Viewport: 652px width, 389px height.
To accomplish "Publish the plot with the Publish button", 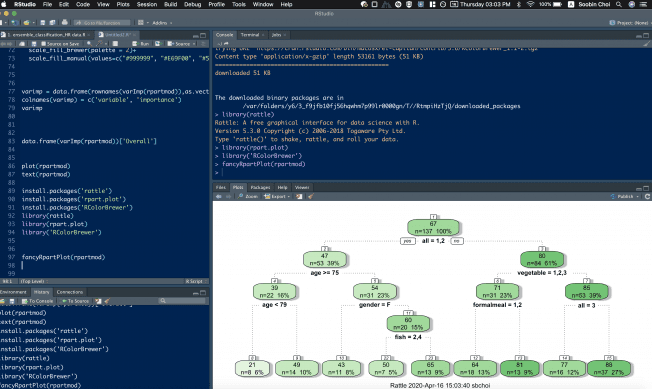I will [x=621, y=196].
